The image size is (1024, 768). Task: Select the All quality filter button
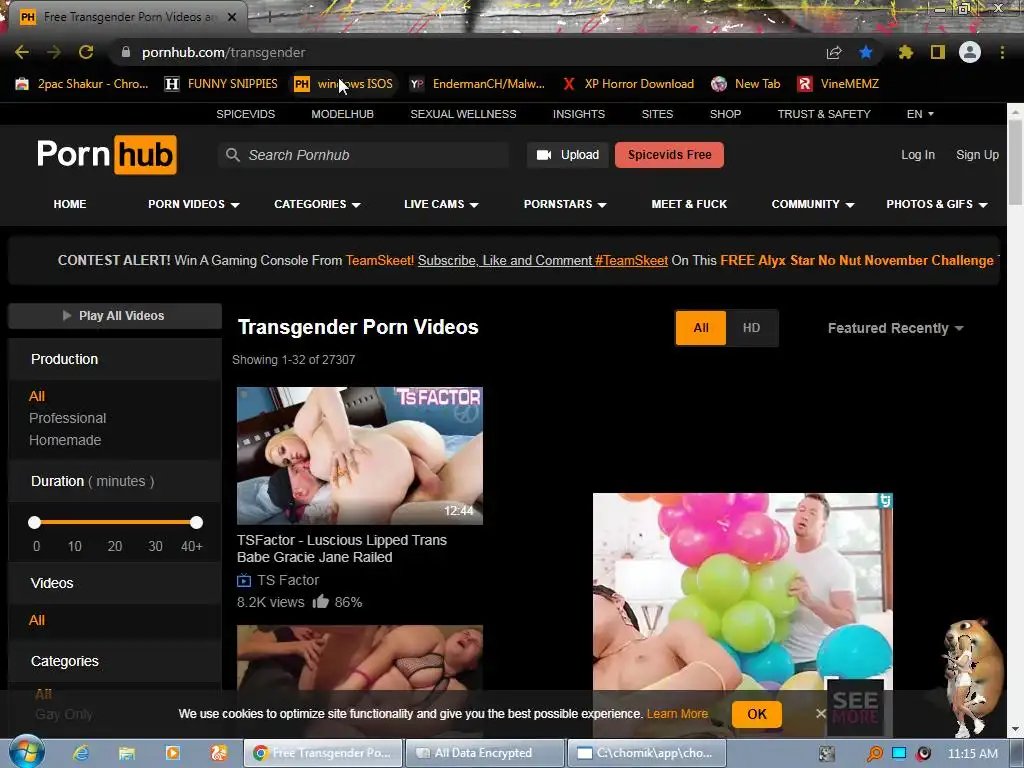pyautogui.click(x=701, y=328)
